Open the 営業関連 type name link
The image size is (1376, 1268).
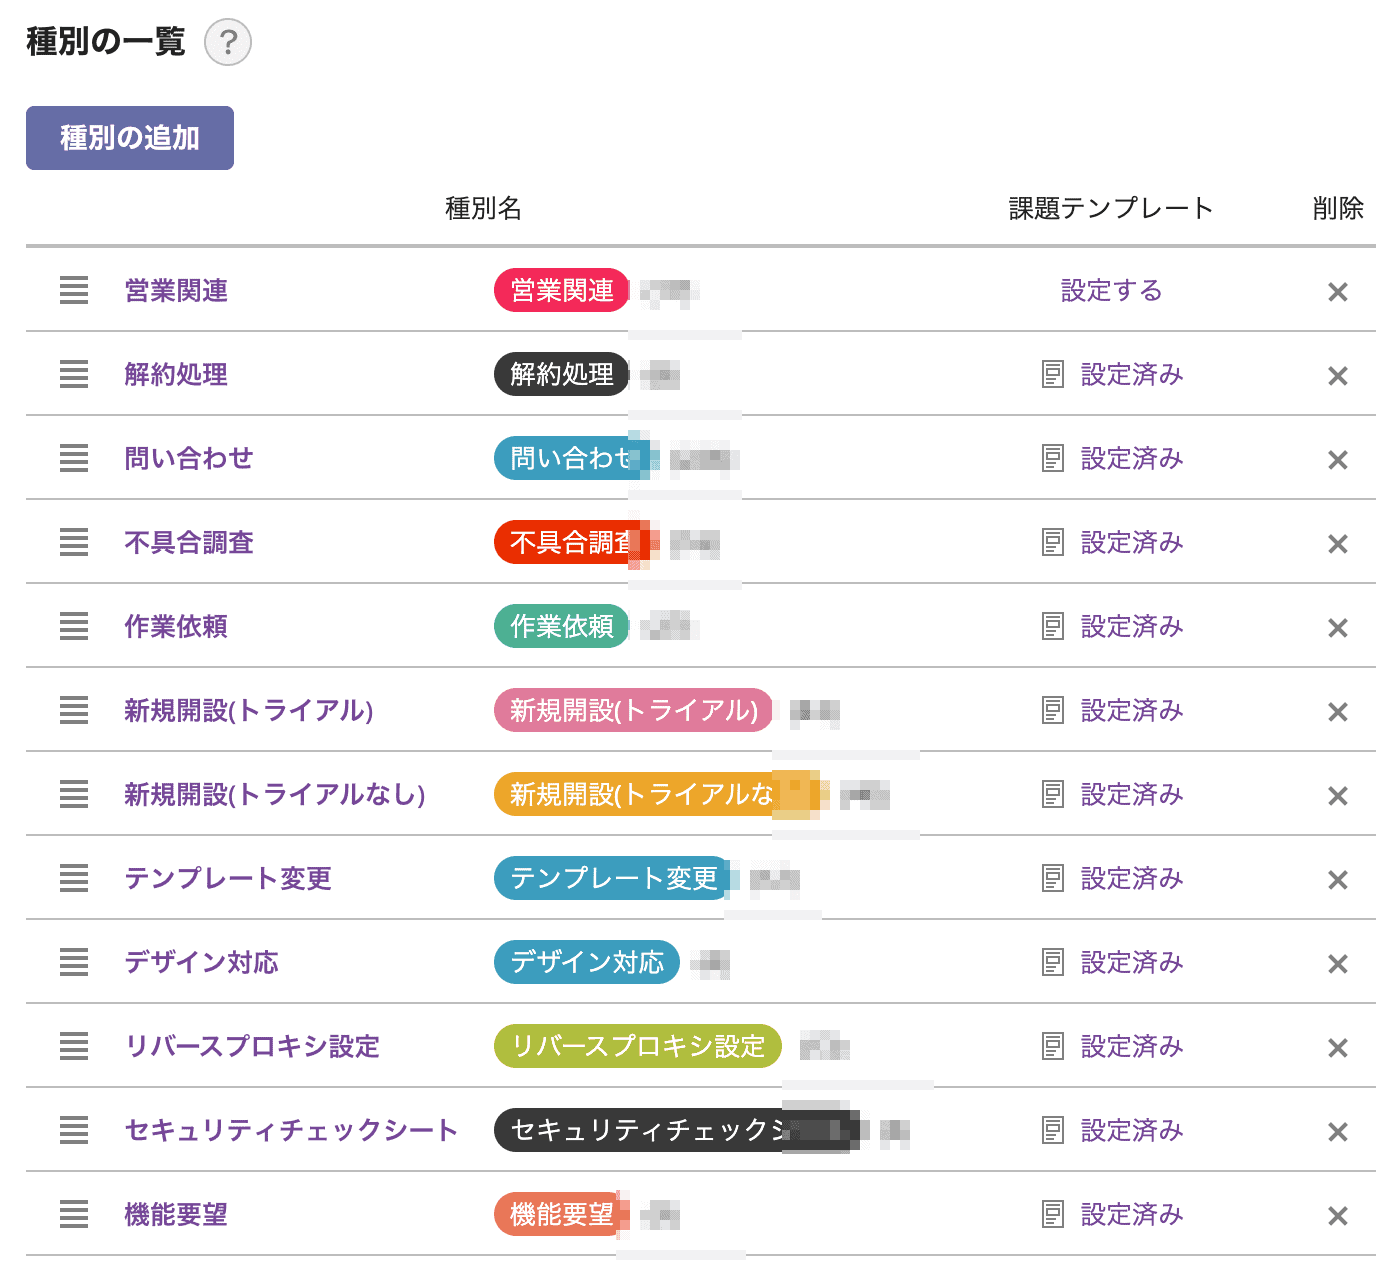tap(176, 291)
